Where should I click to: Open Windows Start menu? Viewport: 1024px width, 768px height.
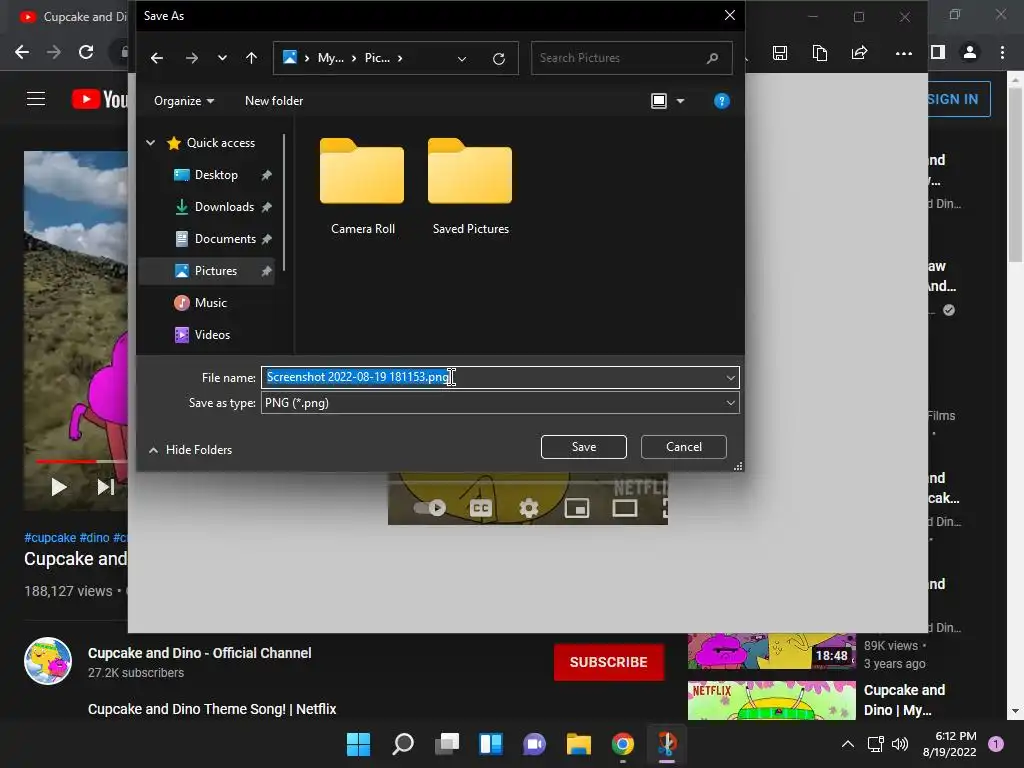(358, 744)
